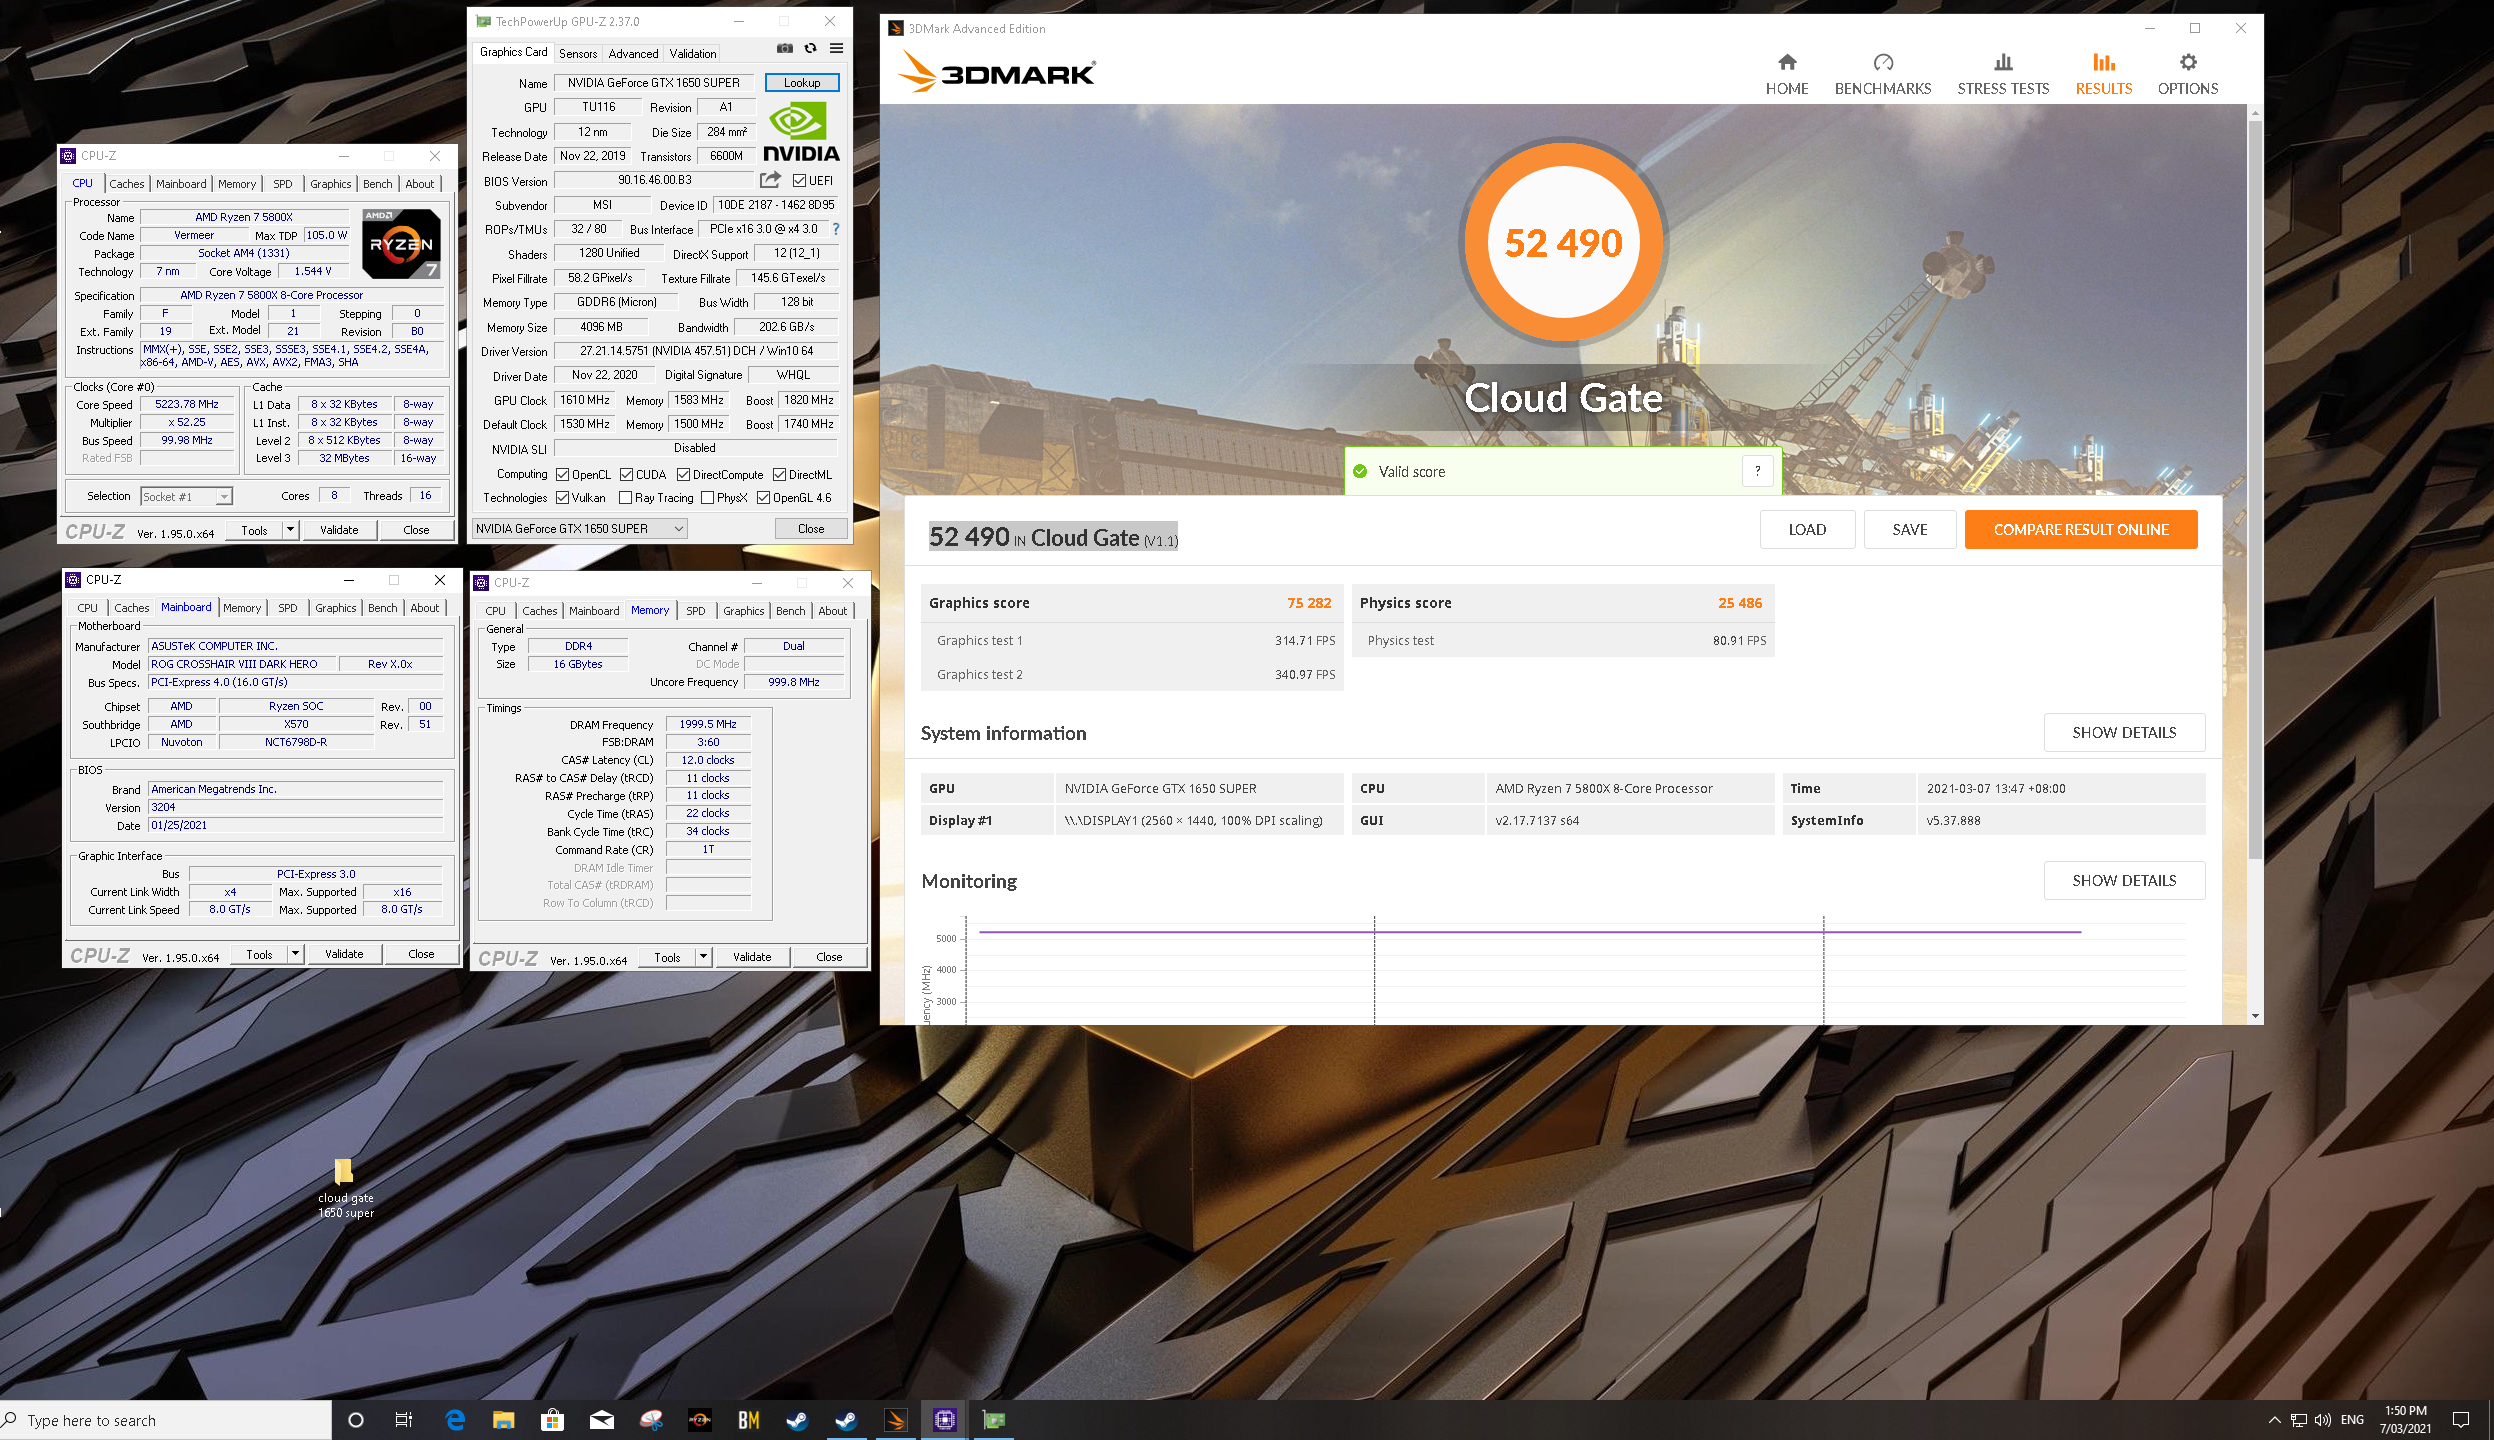Screen dimensions: 2494x1440
Task: Click the Lookup button in GPU-Z
Action: (x=802, y=83)
